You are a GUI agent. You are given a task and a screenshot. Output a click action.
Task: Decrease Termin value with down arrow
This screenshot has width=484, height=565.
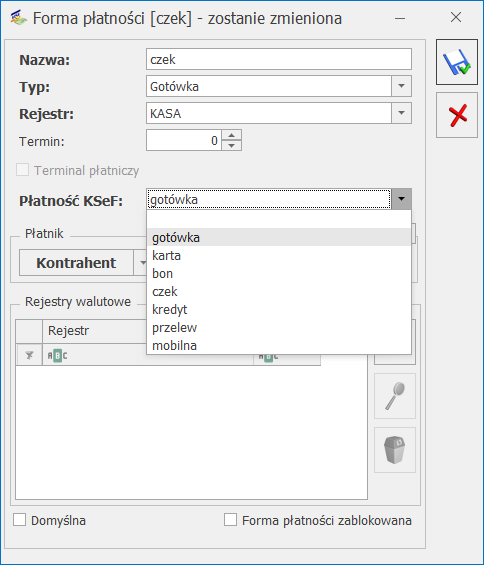pos(231,146)
